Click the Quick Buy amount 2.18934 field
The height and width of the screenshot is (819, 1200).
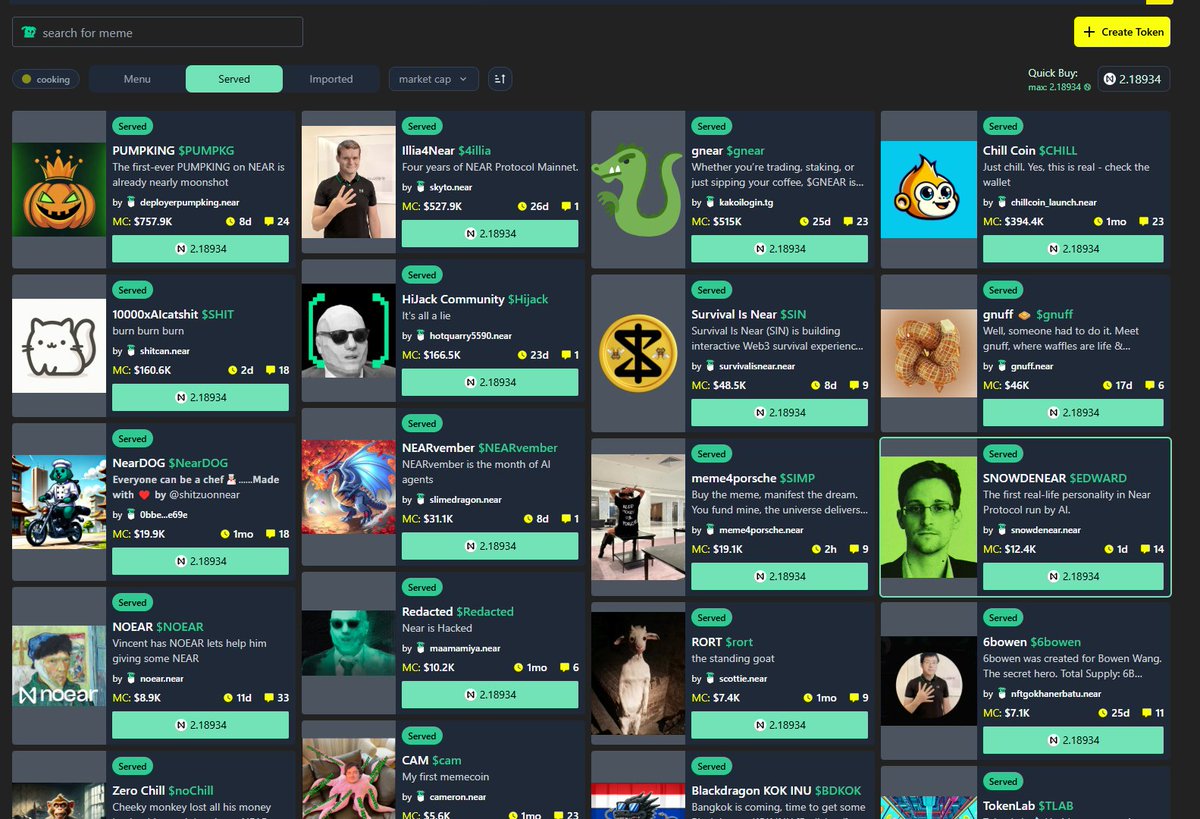[x=1133, y=79]
